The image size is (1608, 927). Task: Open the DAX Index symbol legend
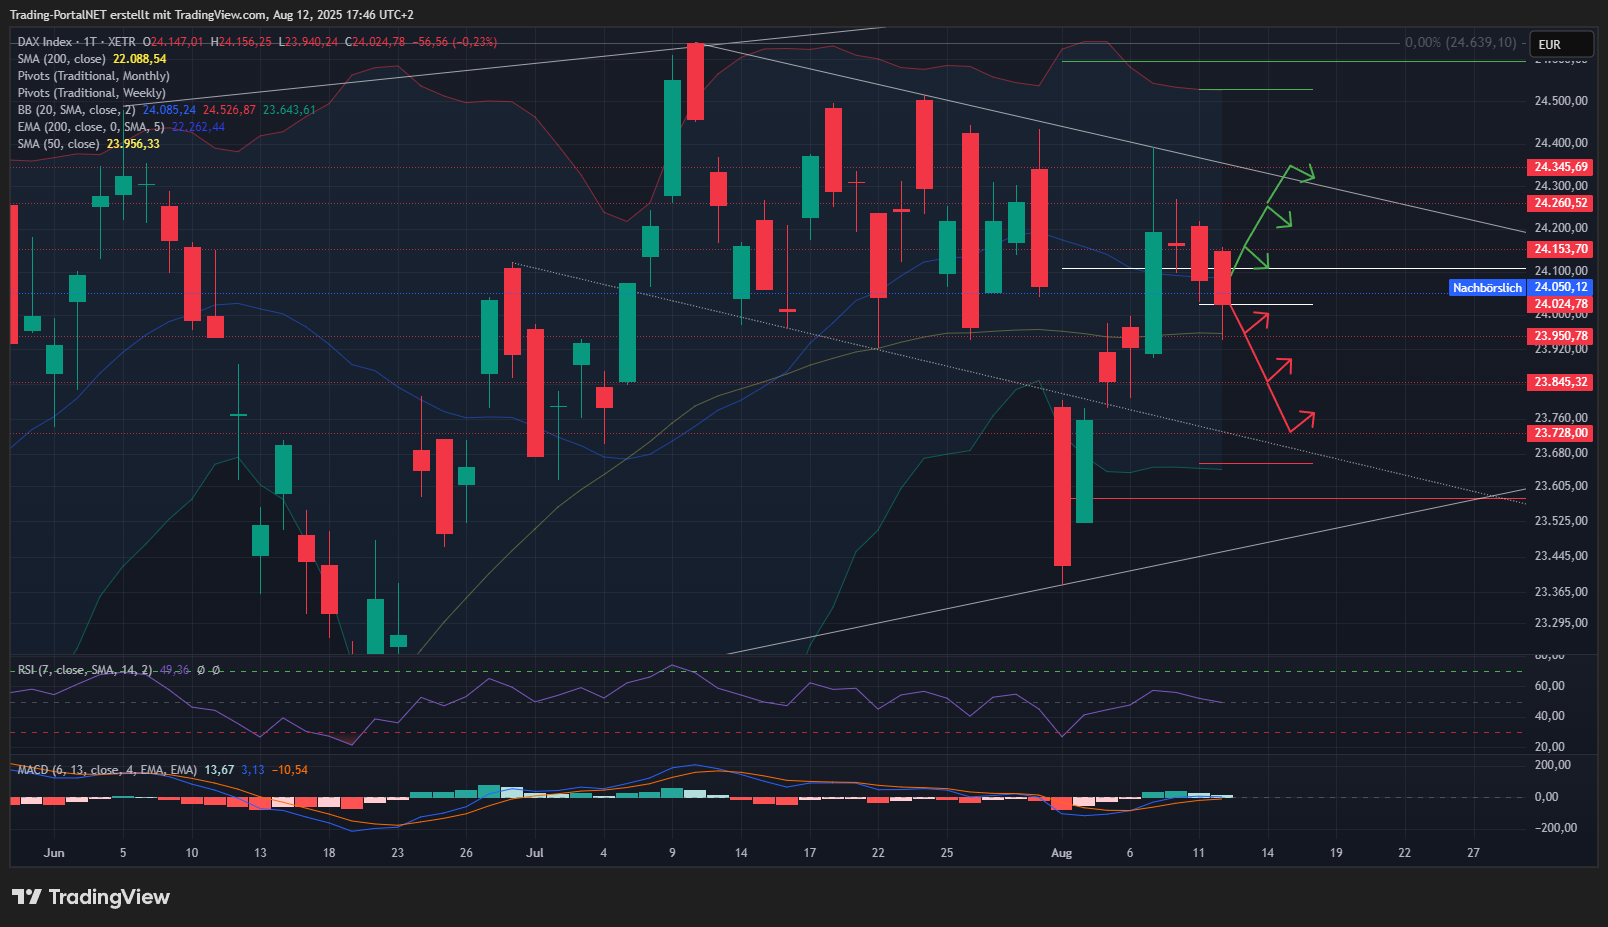coord(45,42)
